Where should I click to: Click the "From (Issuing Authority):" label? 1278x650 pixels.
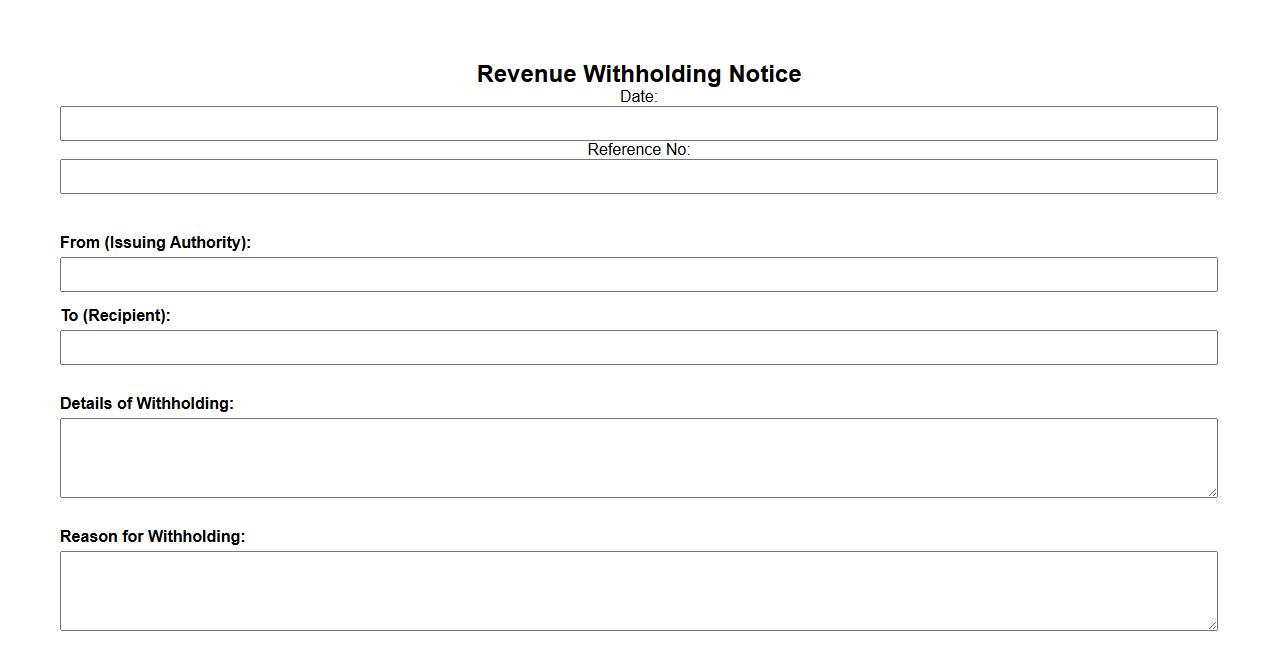click(155, 243)
